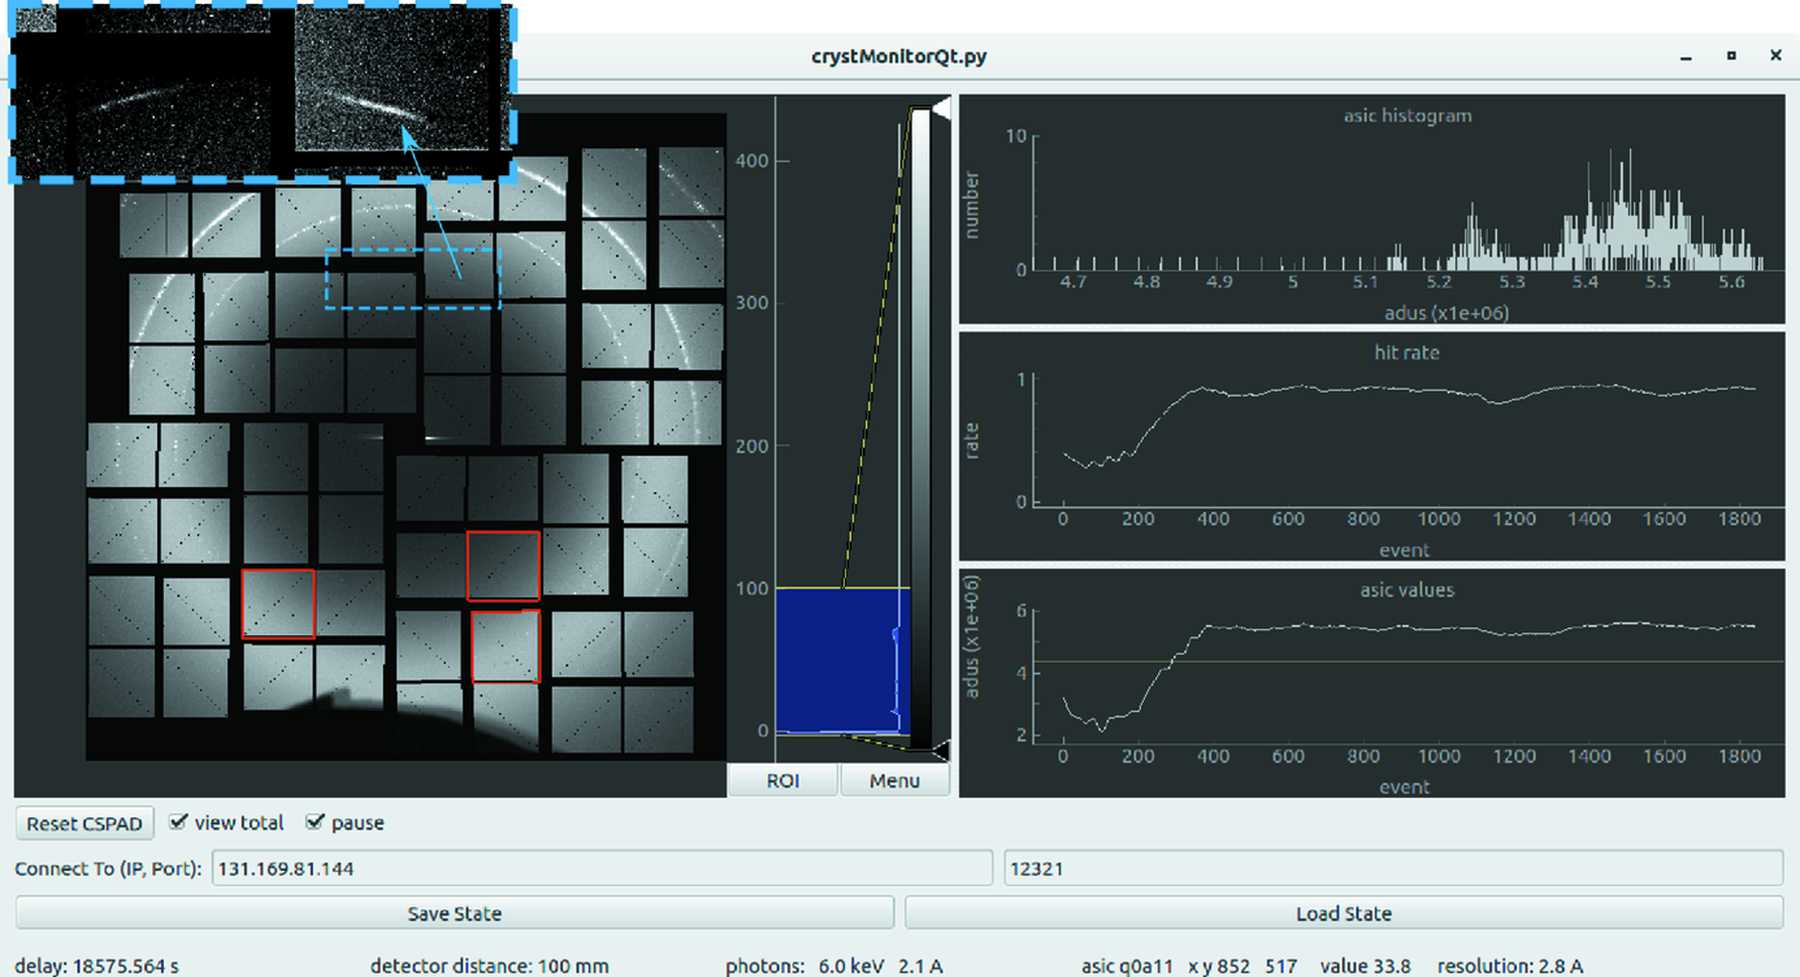Viewport: 1800px width, 977px height.
Task: Click the asic histogram plot
Action: pos(1372,209)
